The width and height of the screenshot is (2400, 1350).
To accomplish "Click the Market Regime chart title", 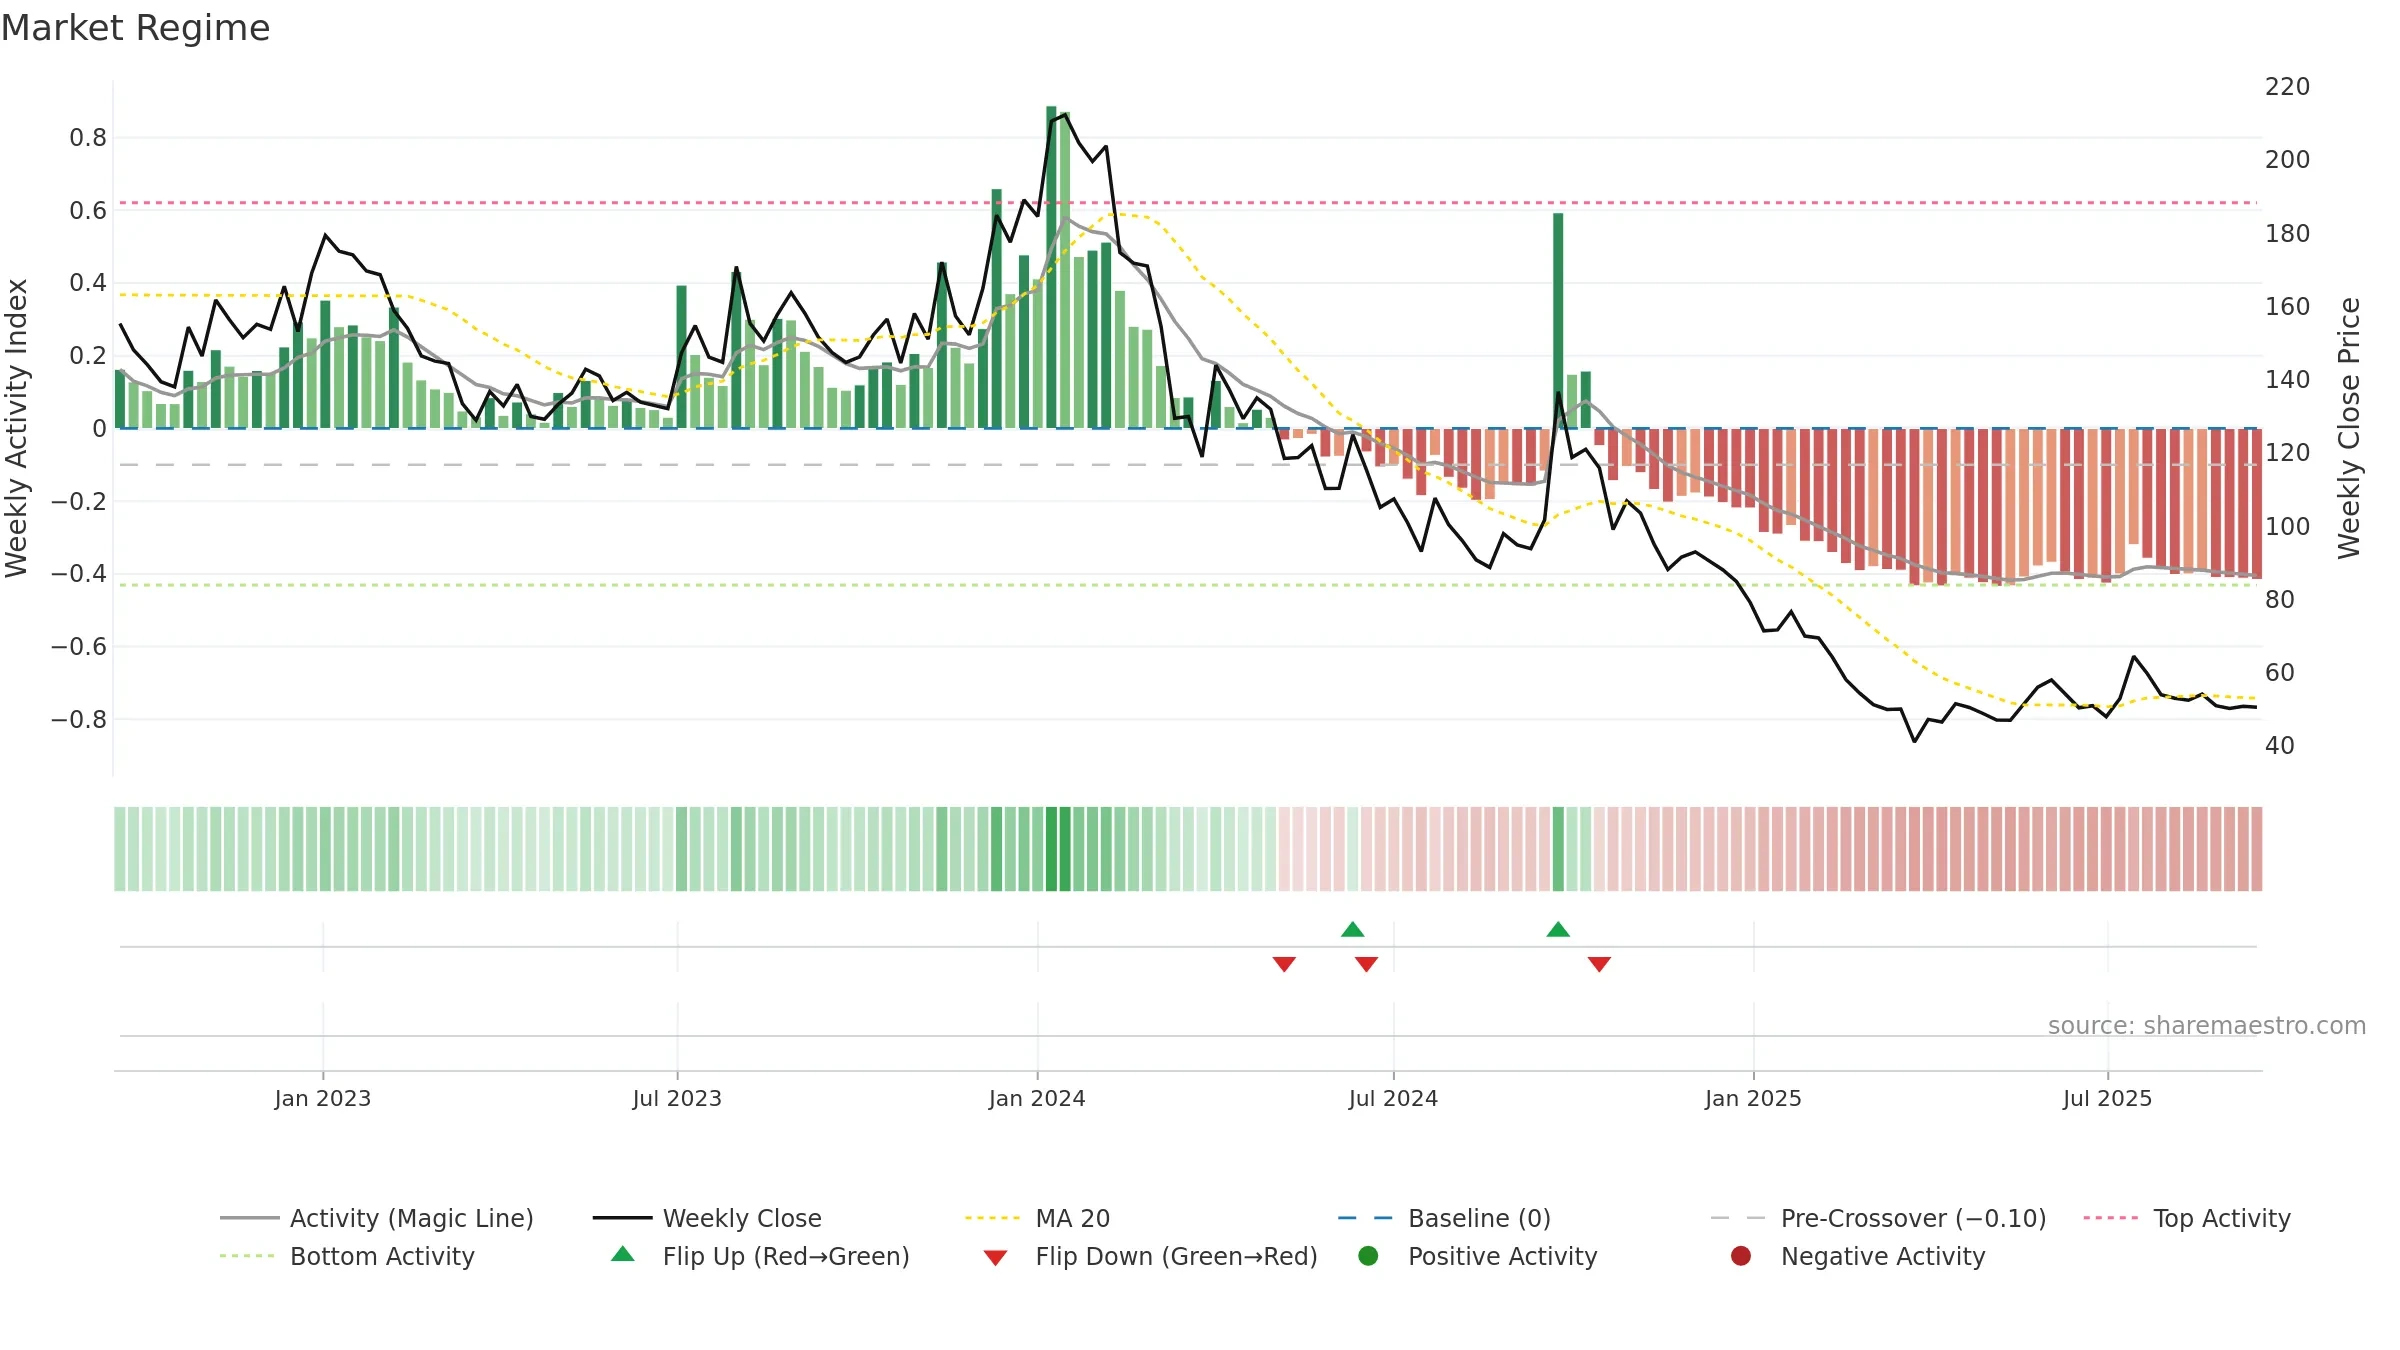I will coord(135,28).
